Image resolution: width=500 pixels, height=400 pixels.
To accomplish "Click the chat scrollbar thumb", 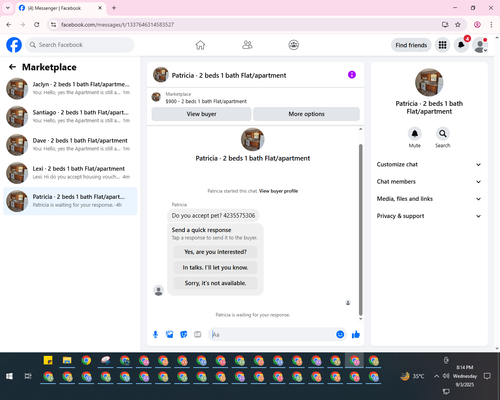I will pyautogui.click(x=360, y=230).
